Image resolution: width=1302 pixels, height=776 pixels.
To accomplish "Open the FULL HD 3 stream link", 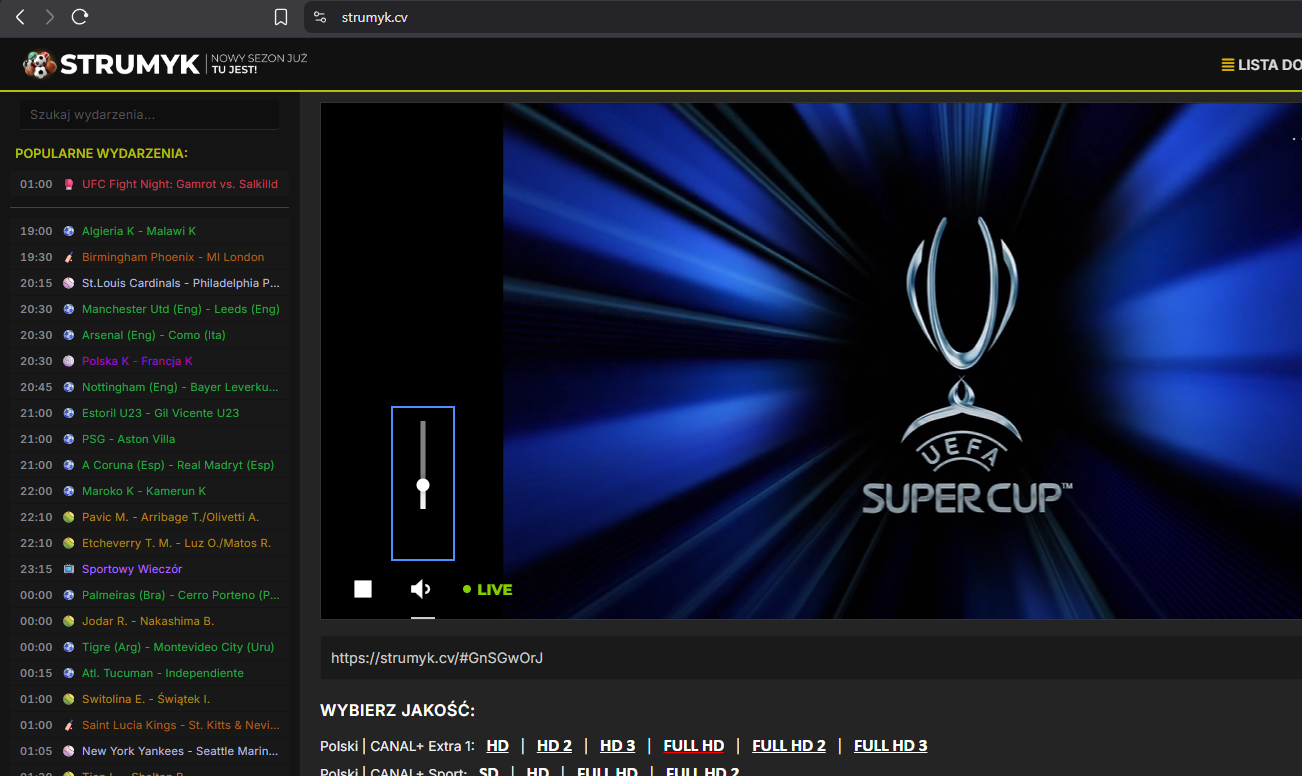I will click(891, 746).
